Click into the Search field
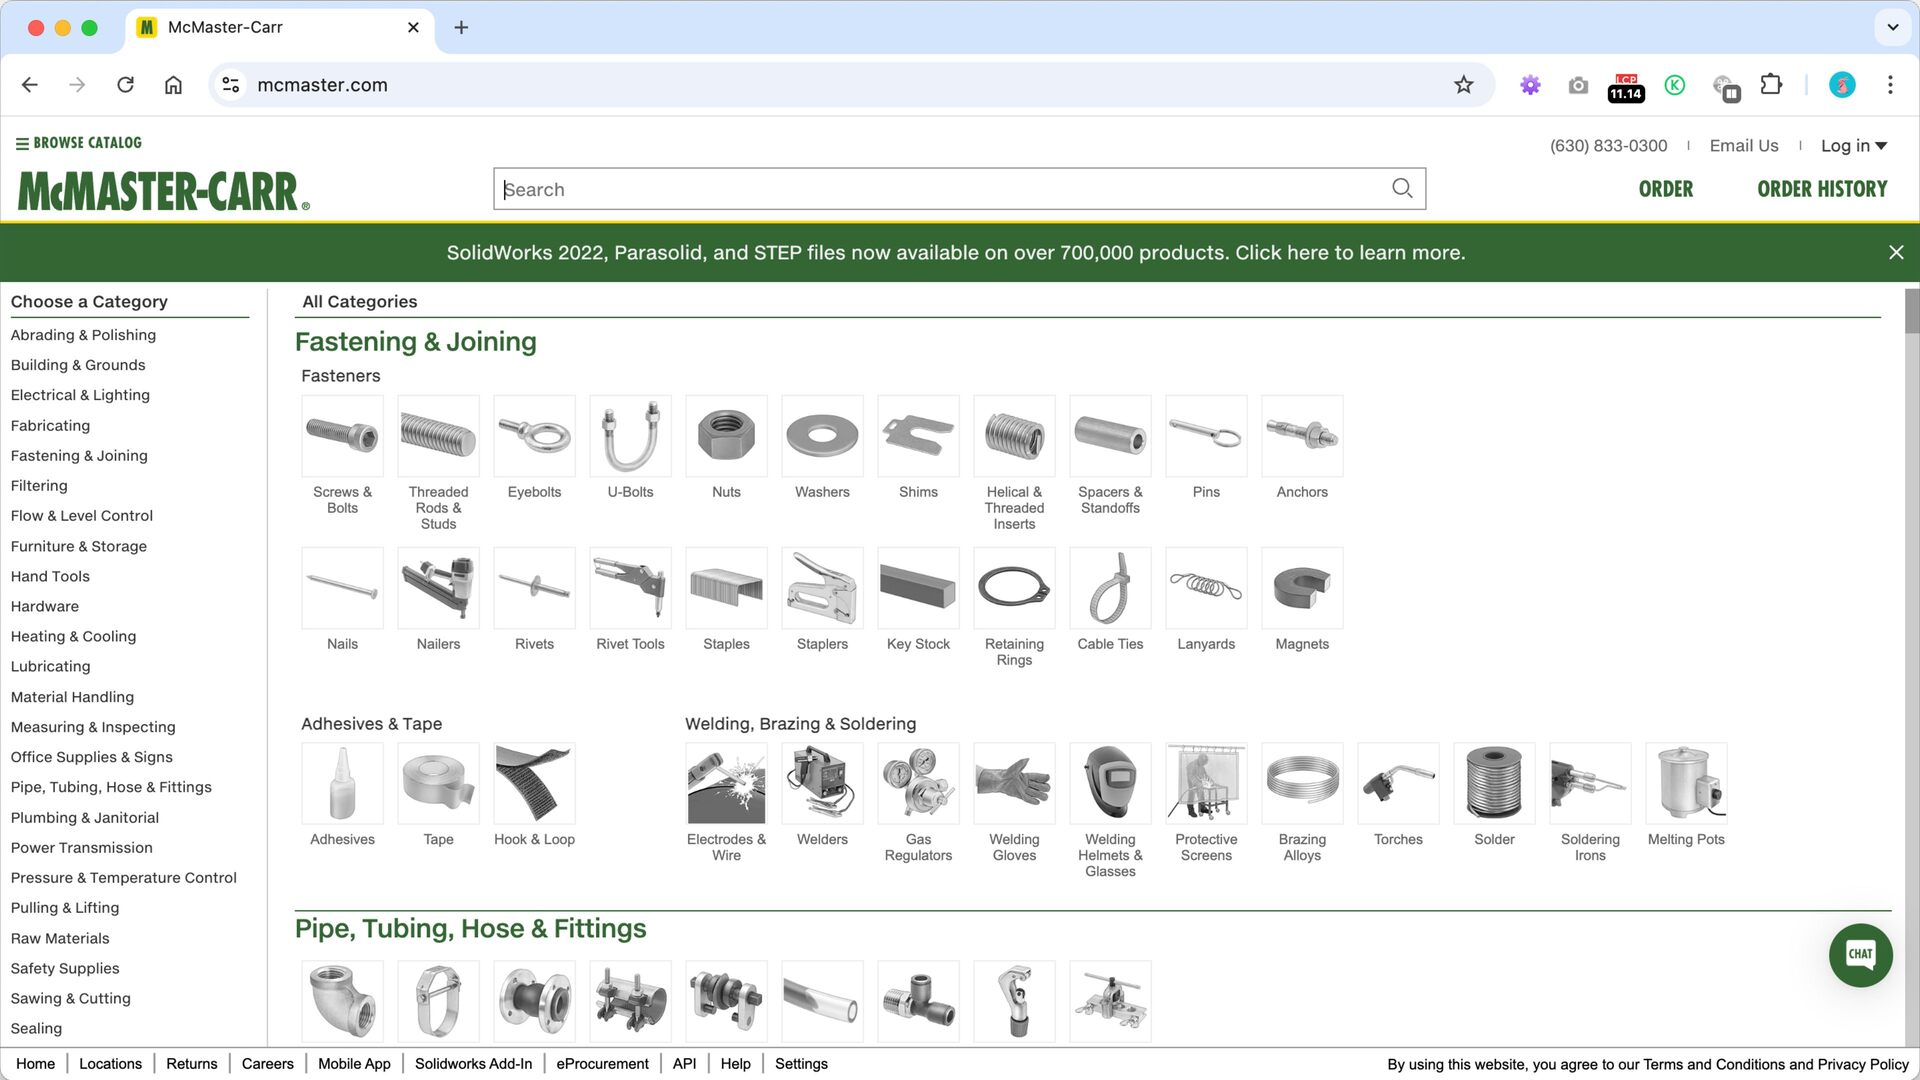The image size is (1920, 1080). point(940,189)
